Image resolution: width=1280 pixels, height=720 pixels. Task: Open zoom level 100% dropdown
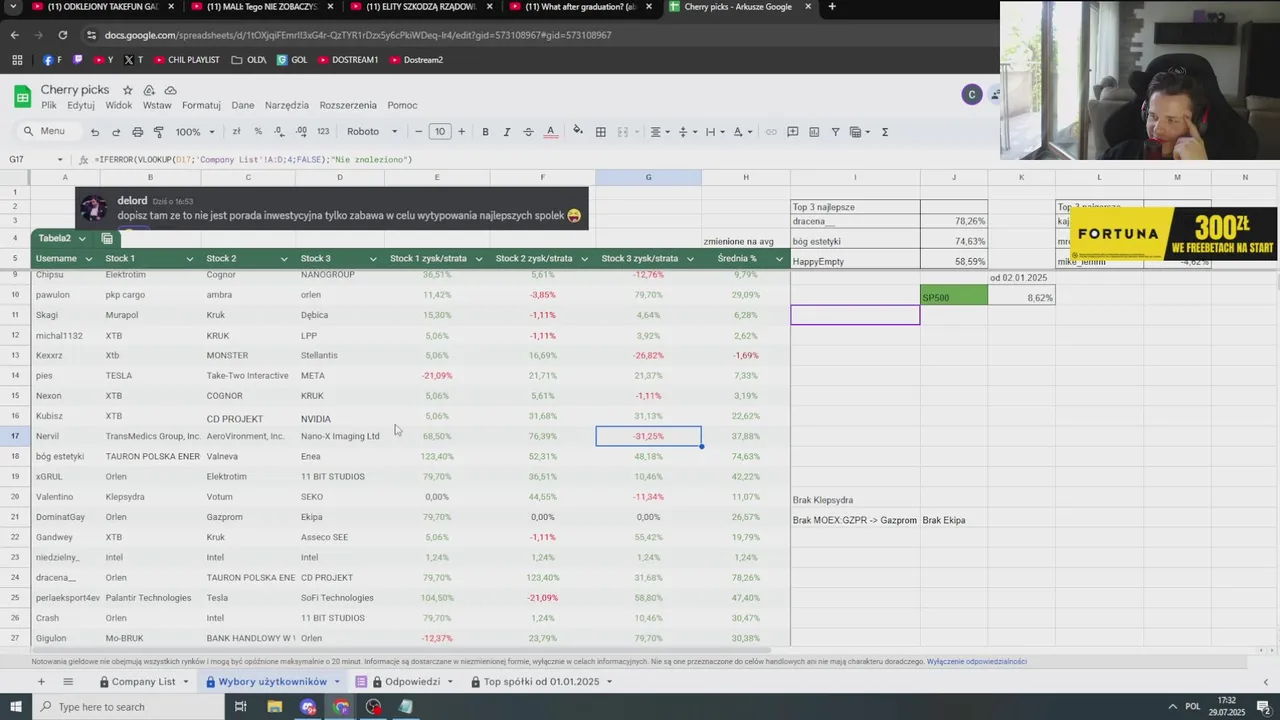click(195, 132)
